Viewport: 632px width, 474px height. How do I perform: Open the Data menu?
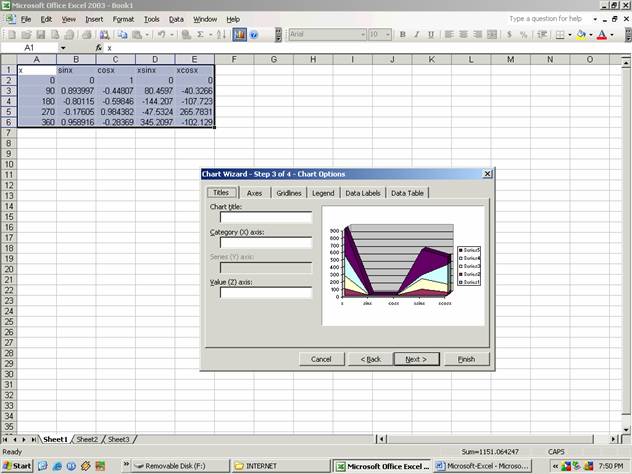[x=176, y=19]
